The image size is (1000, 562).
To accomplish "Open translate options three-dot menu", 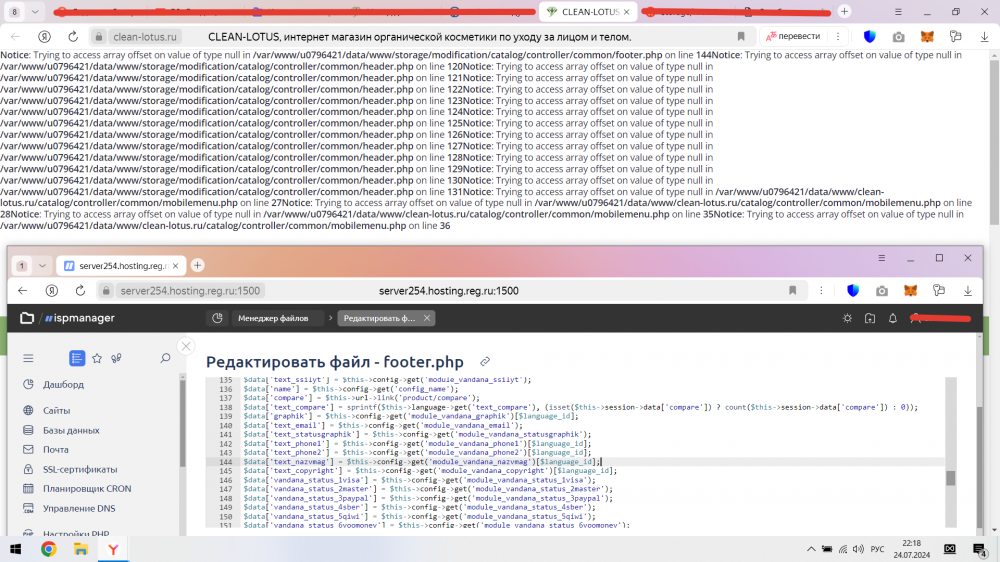I will pyautogui.click(x=838, y=36).
